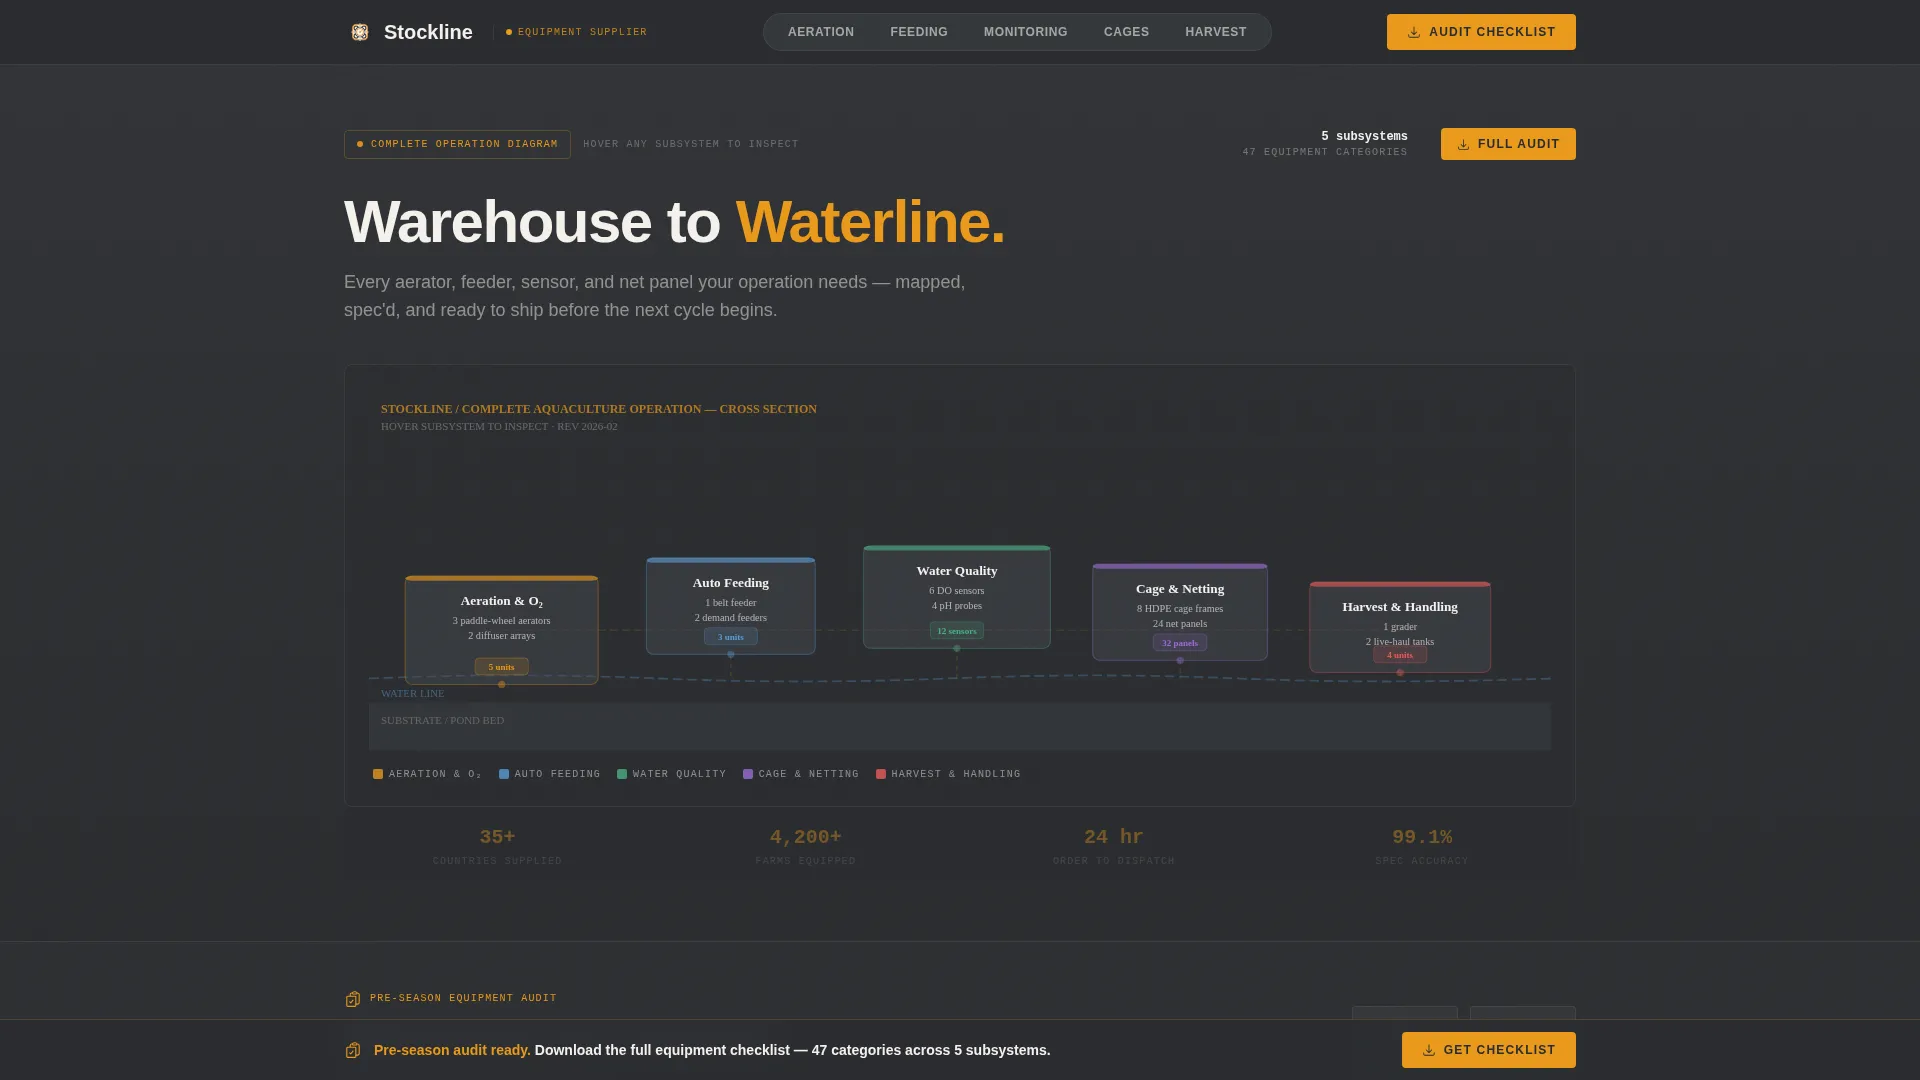Viewport: 1920px width, 1080px height.
Task: Click 'Pre-season audit ready.' banner text
Action: click(x=452, y=1050)
